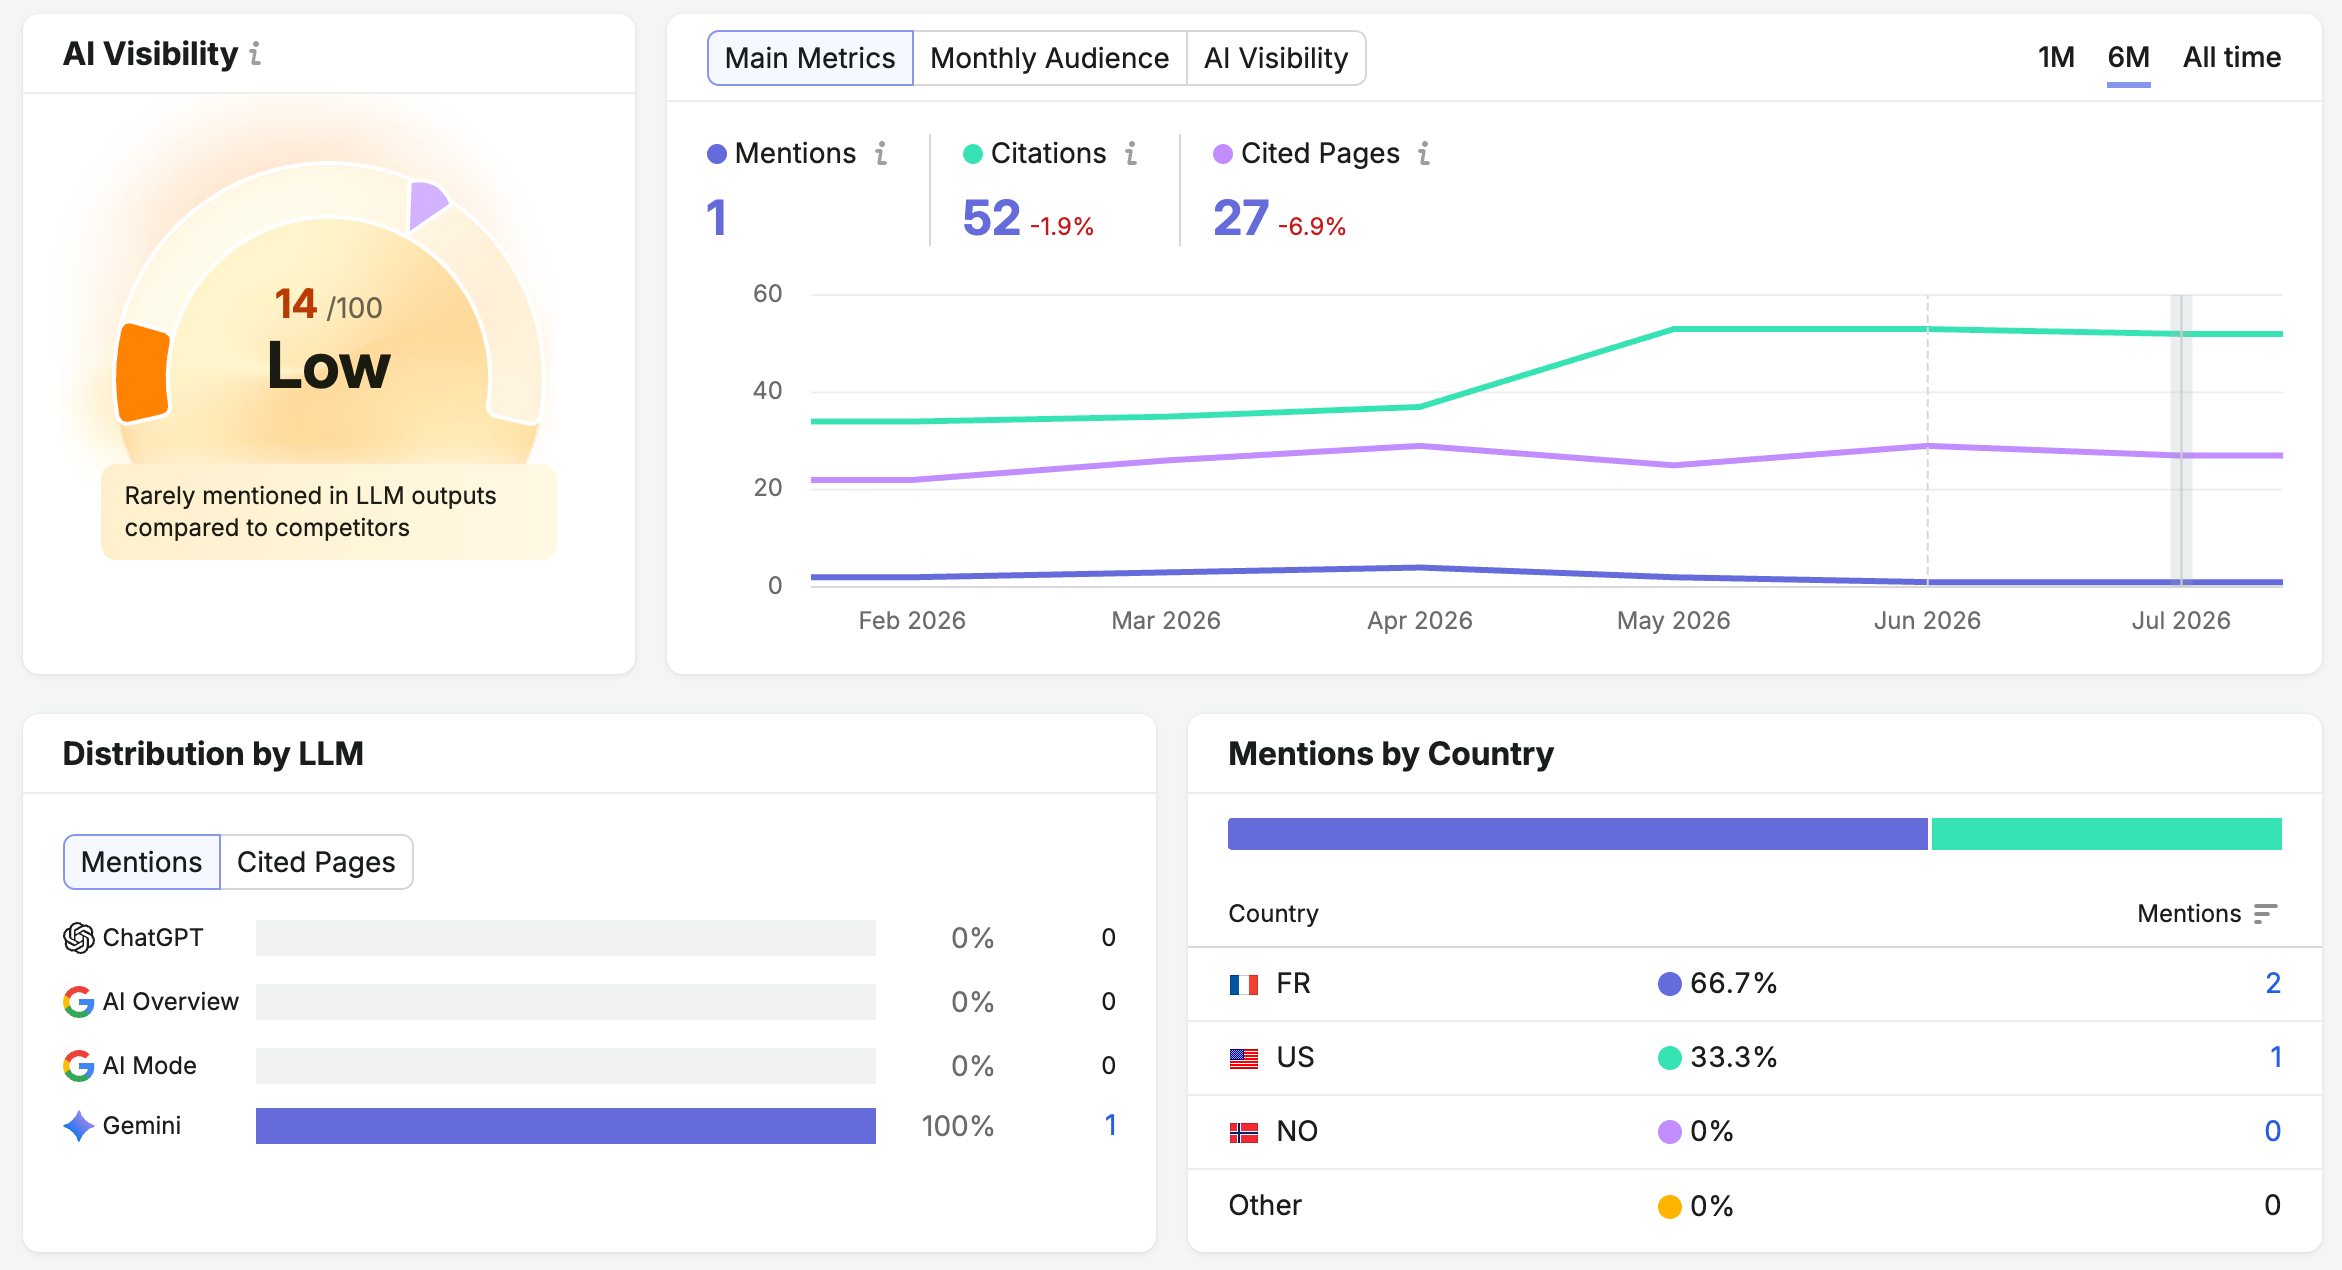Click the 'Rarely mentioned in LLM outputs' note
Viewport: 2342px width, 1270px height.
[328, 512]
